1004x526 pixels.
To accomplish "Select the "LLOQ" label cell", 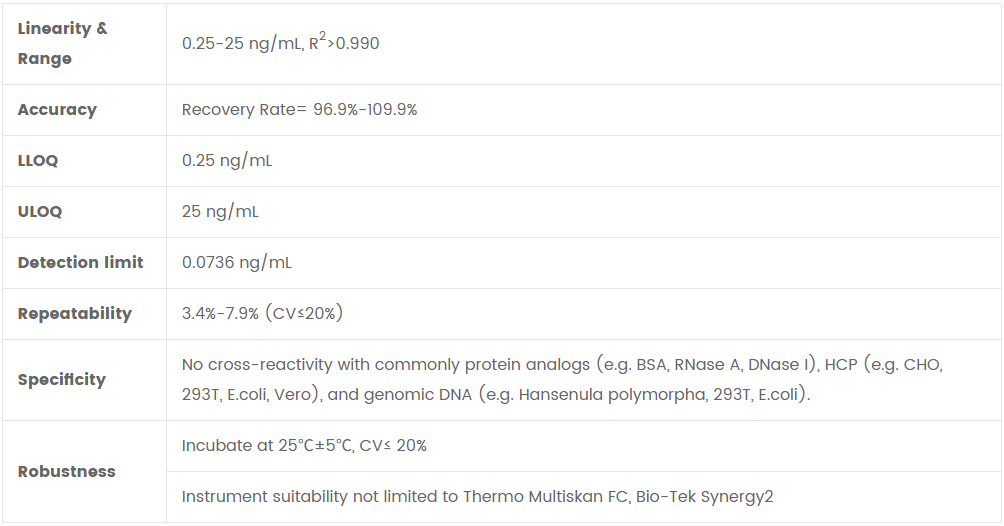I will coord(38,161).
